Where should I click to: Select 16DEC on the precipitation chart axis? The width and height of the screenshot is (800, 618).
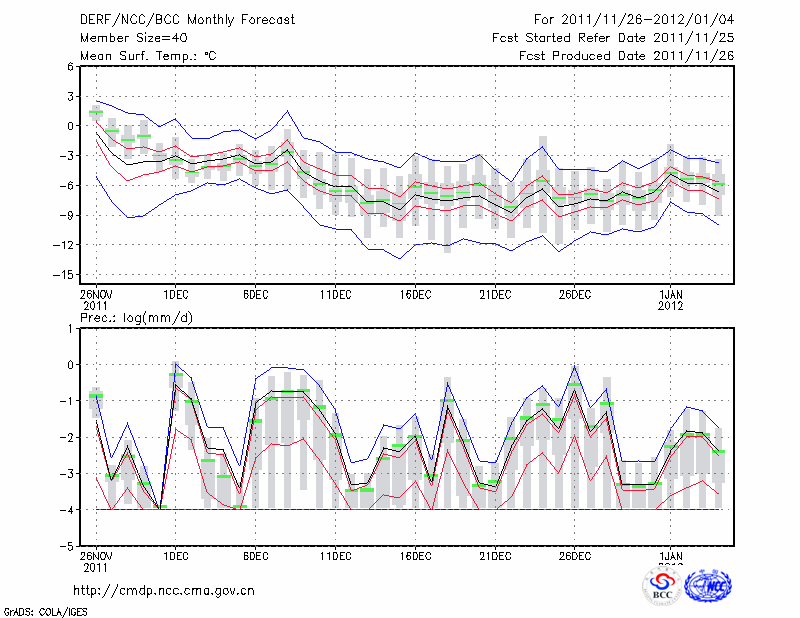pyautogui.click(x=415, y=556)
